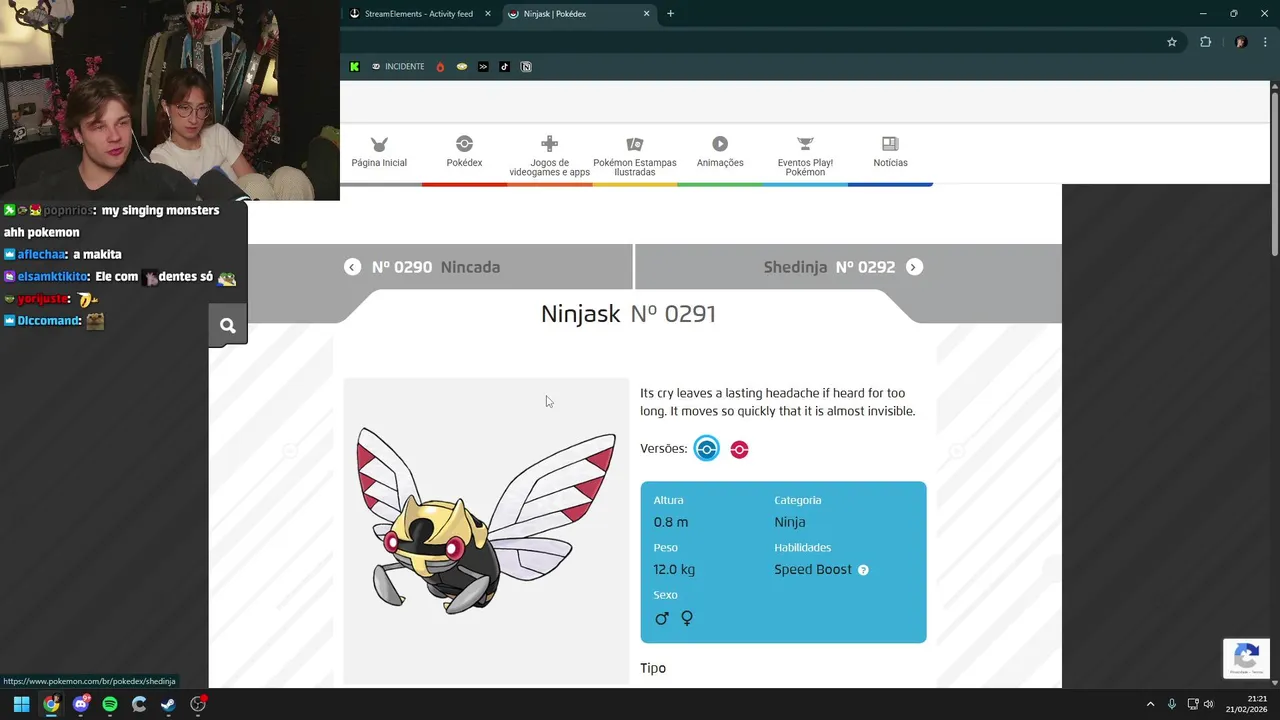Open Pokémon Estampas Ilustradas section
Image resolution: width=1280 pixels, height=720 pixels.
(x=634, y=157)
